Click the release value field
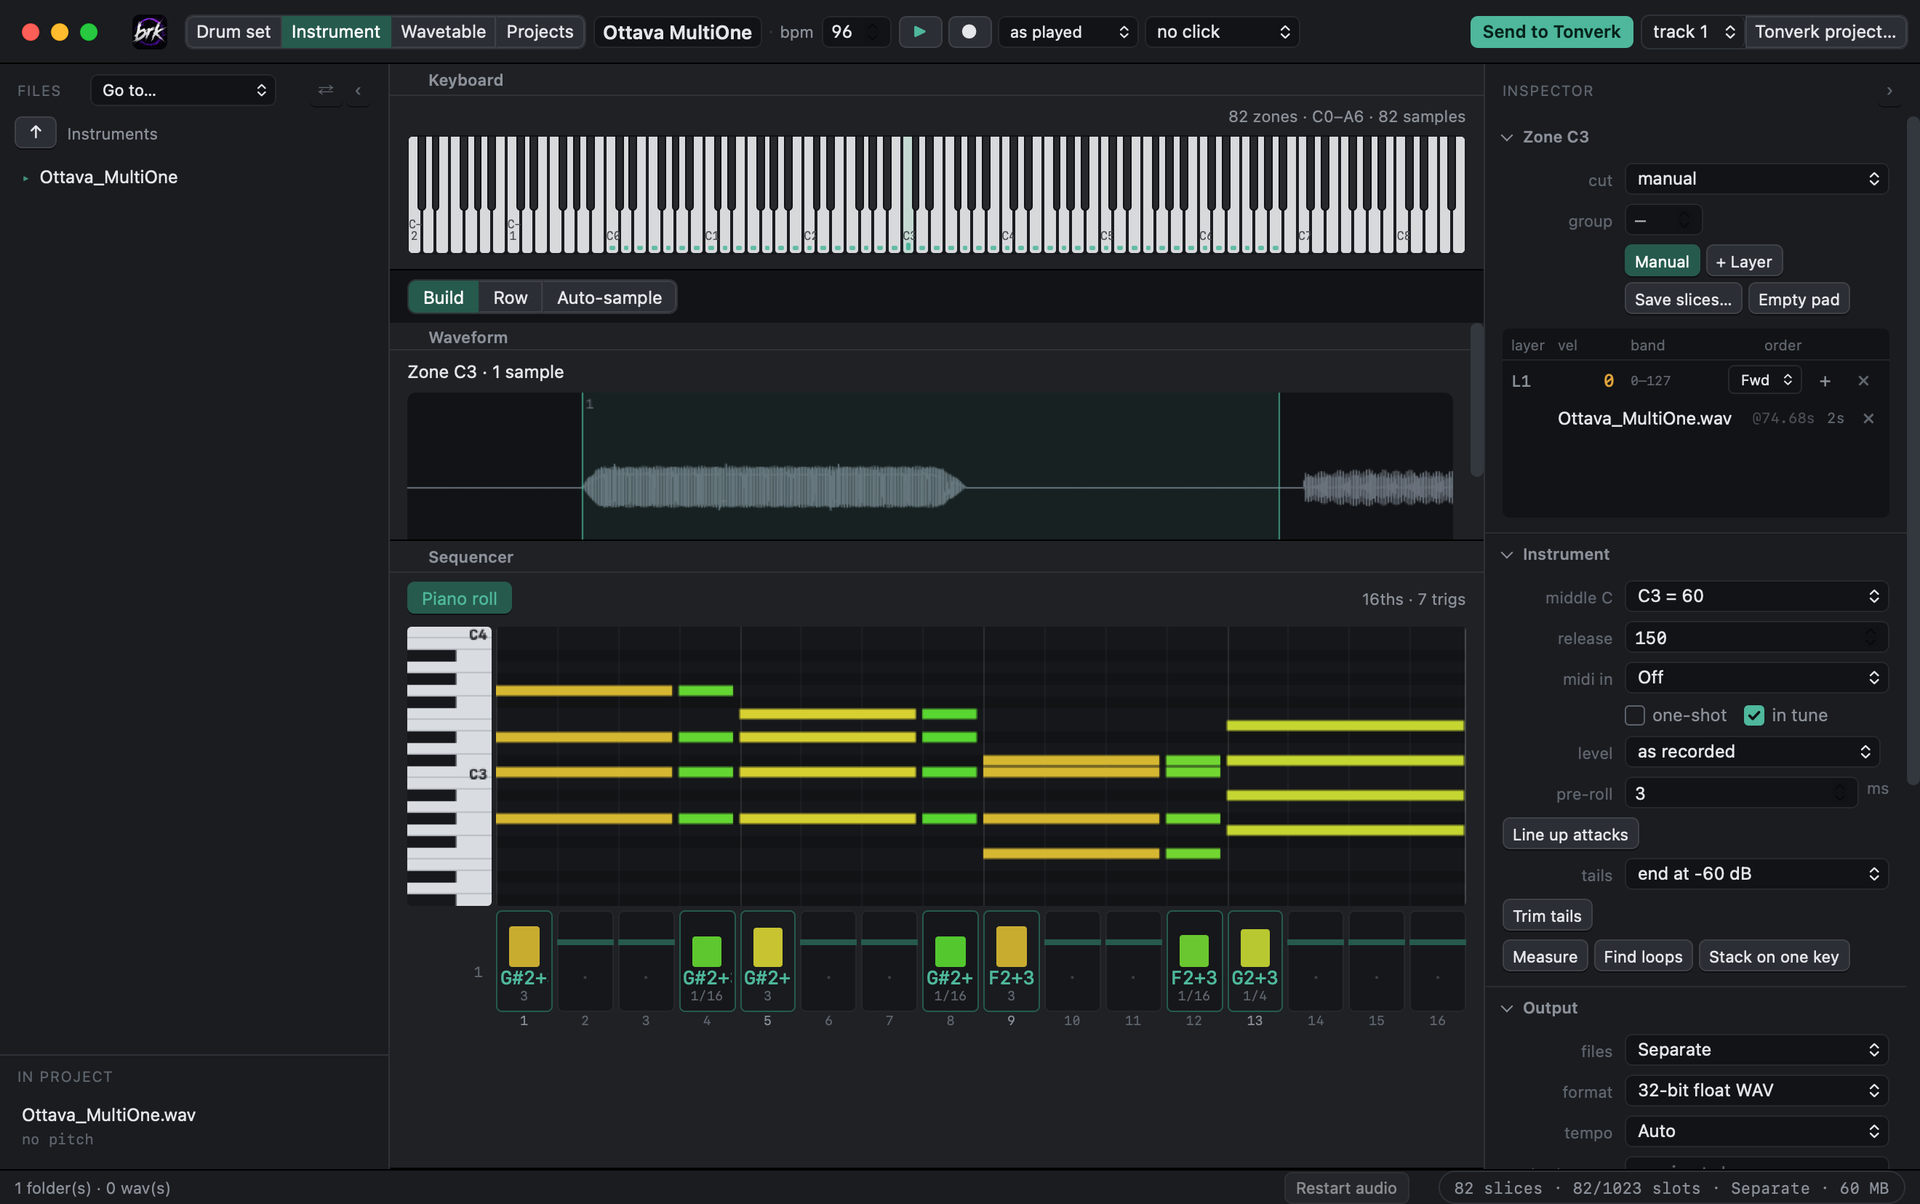The width and height of the screenshot is (1920, 1204). coord(1756,638)
